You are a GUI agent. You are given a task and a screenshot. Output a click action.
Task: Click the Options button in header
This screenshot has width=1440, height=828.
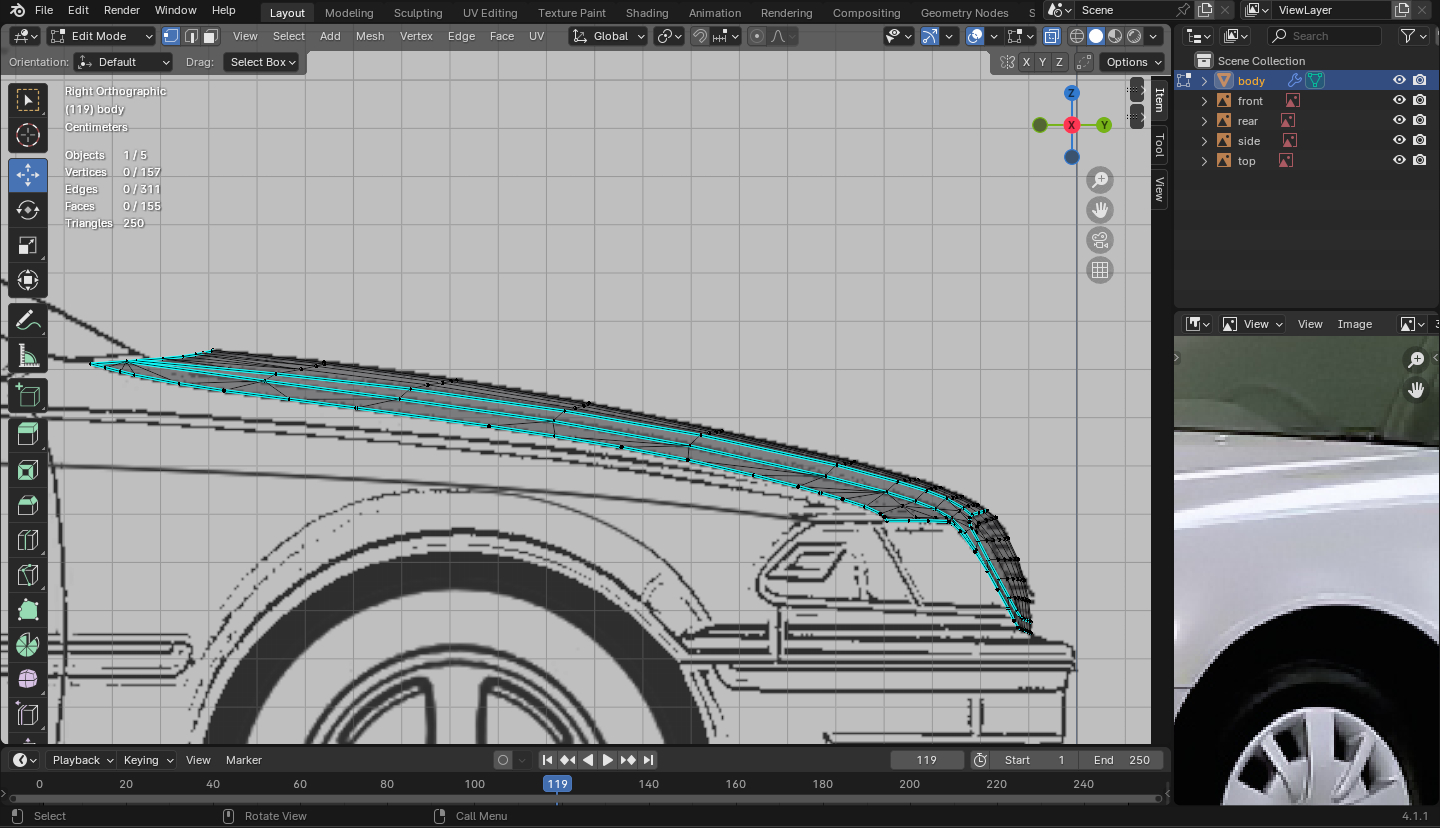(1132, 62)
